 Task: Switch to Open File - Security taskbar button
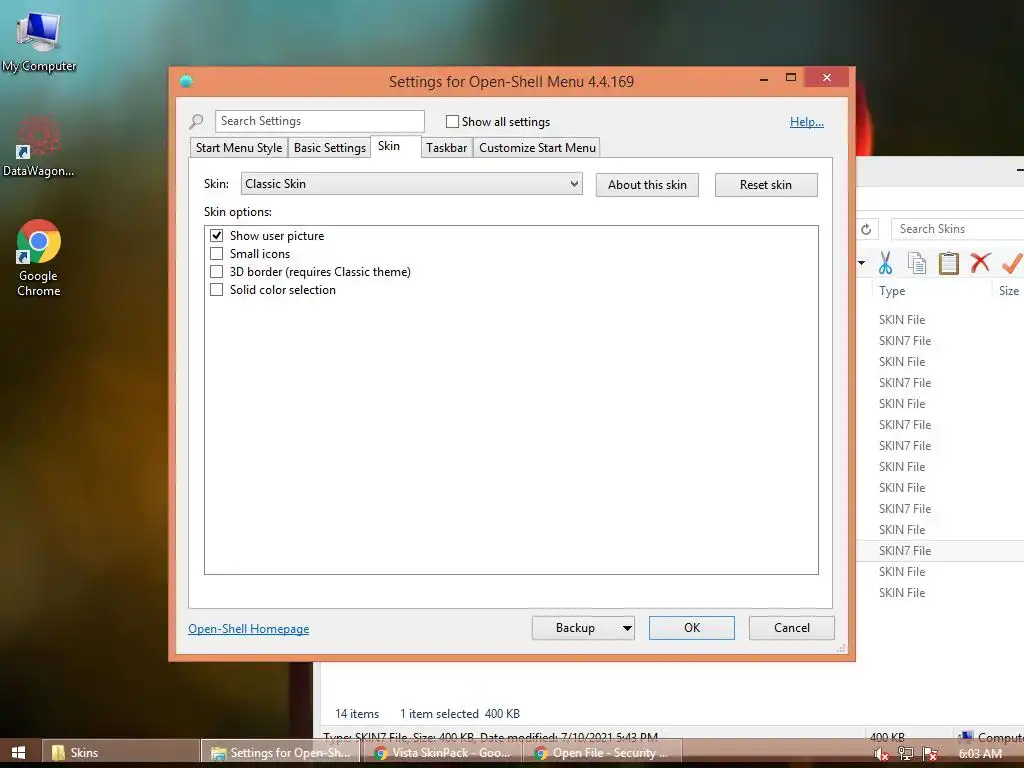(x=603, y=752)
